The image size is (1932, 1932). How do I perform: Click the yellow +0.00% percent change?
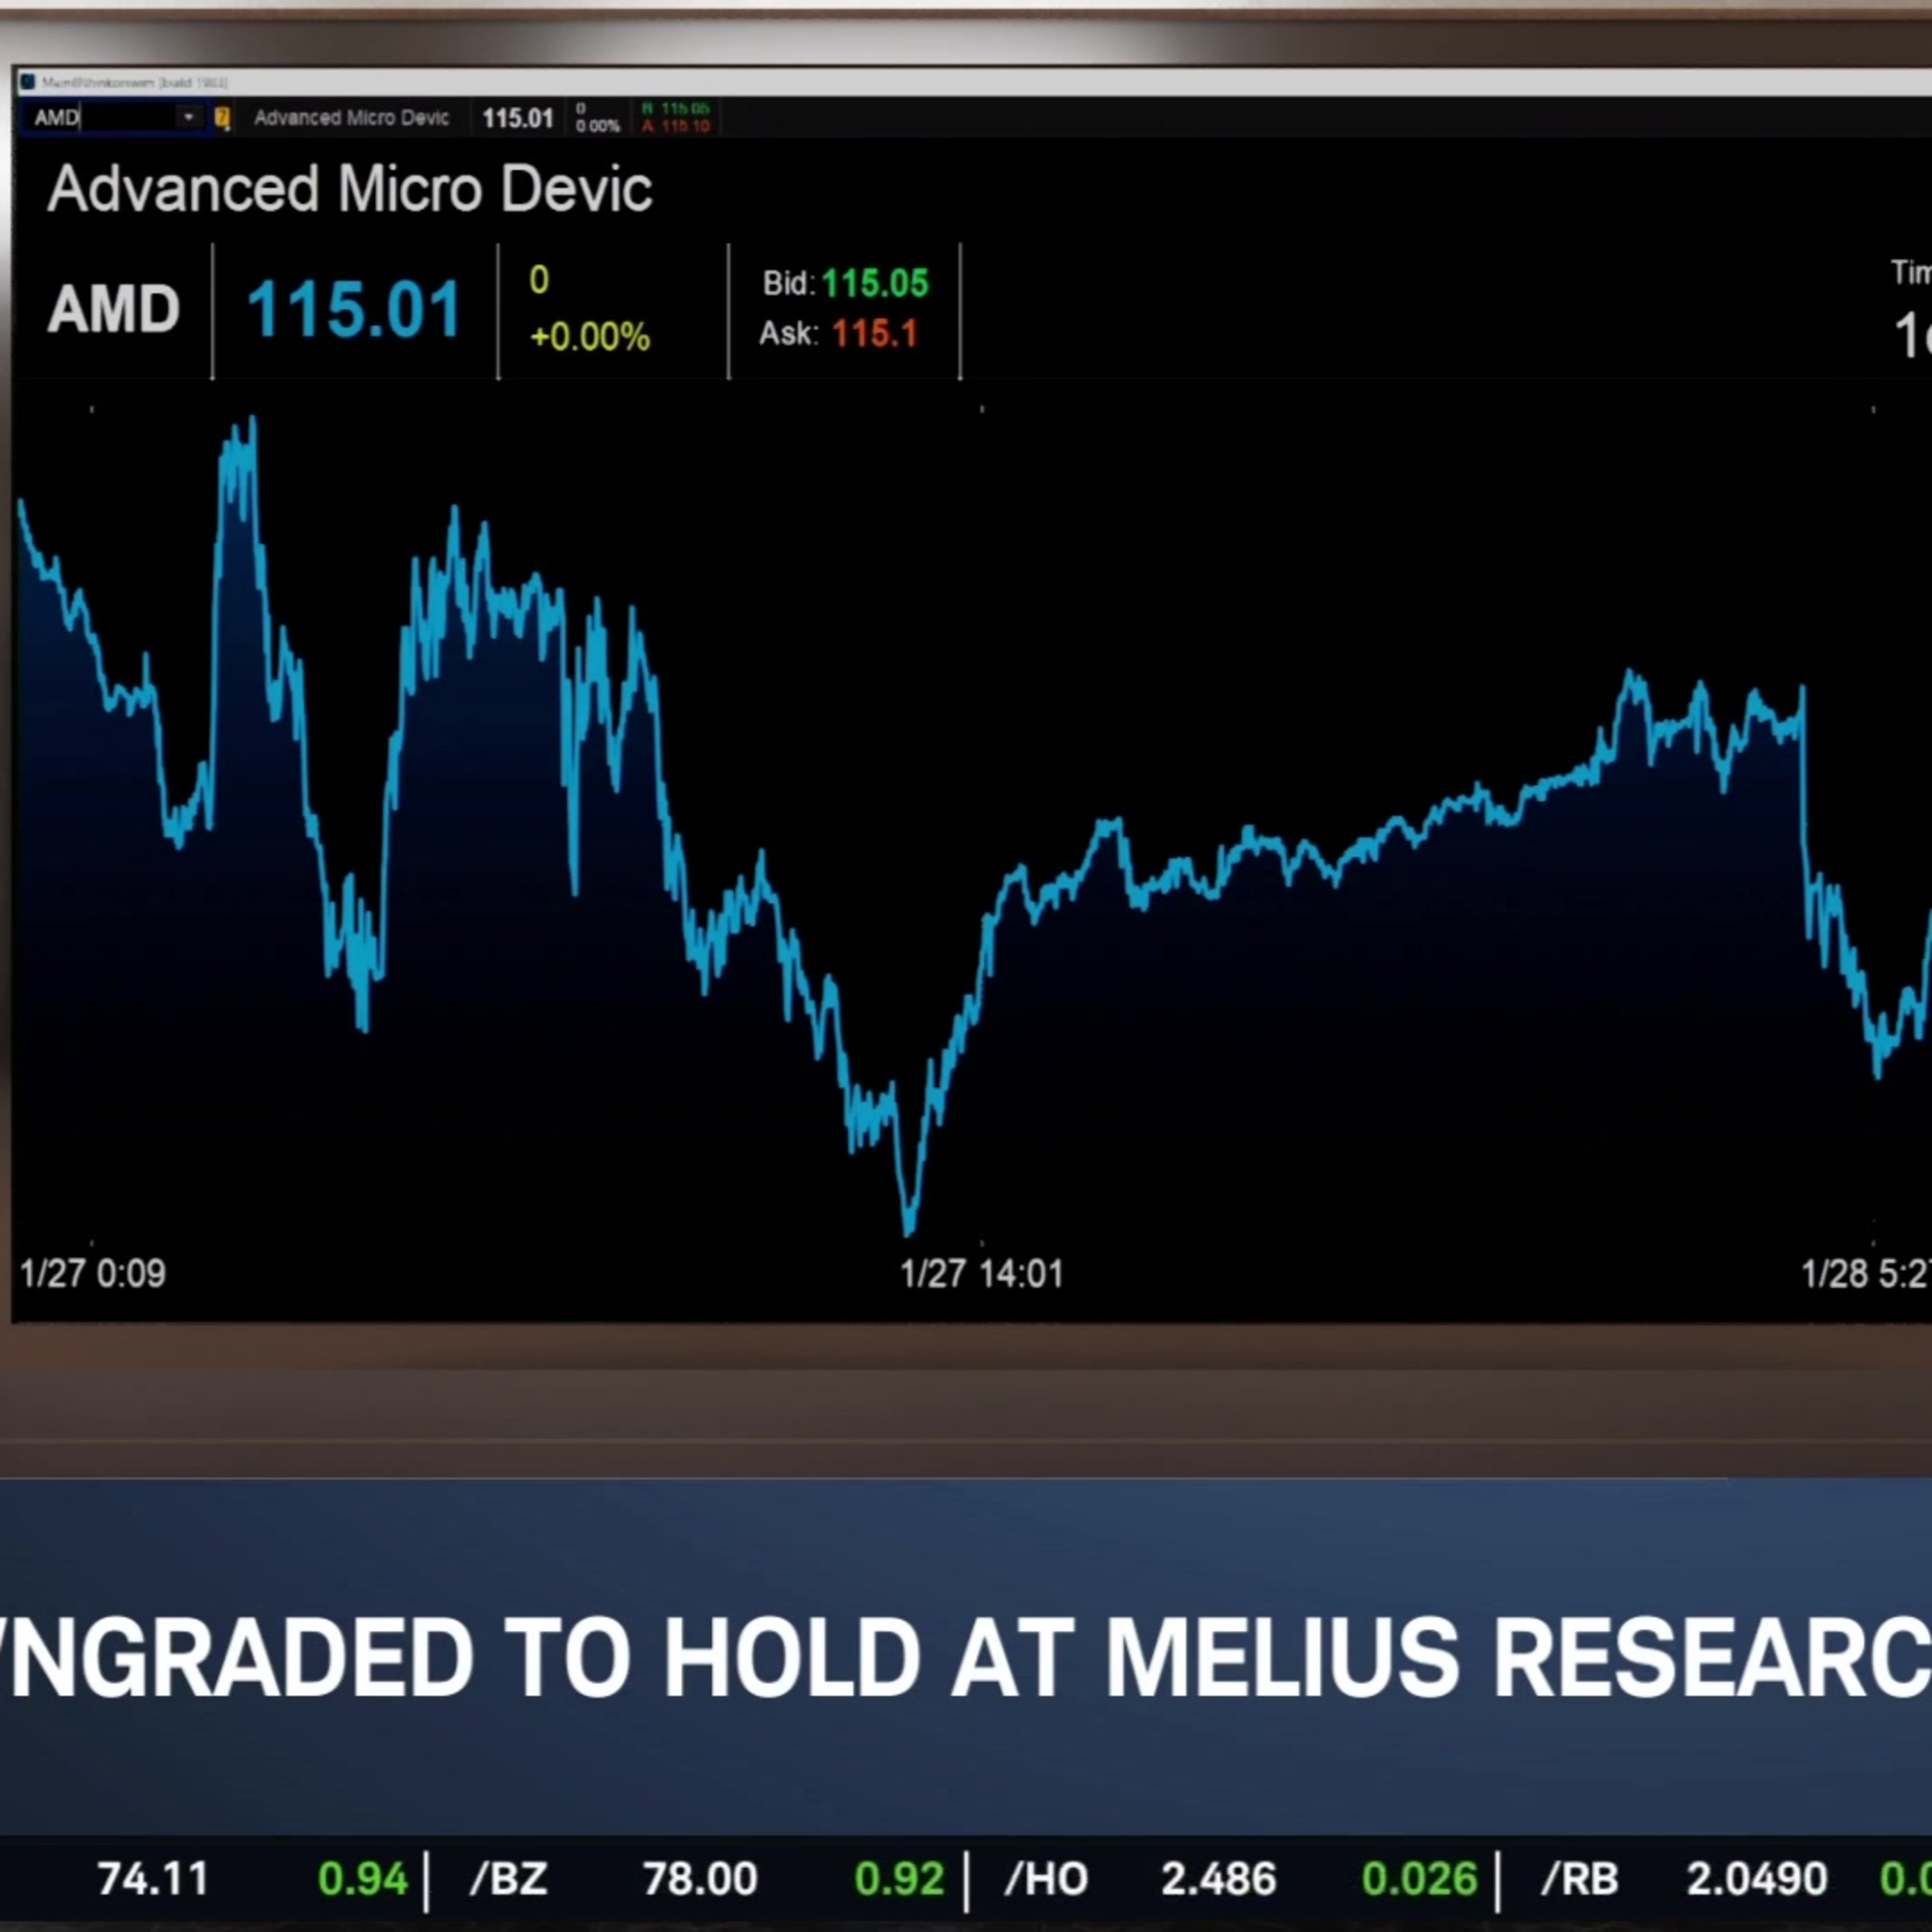click(x=589, y=337)
